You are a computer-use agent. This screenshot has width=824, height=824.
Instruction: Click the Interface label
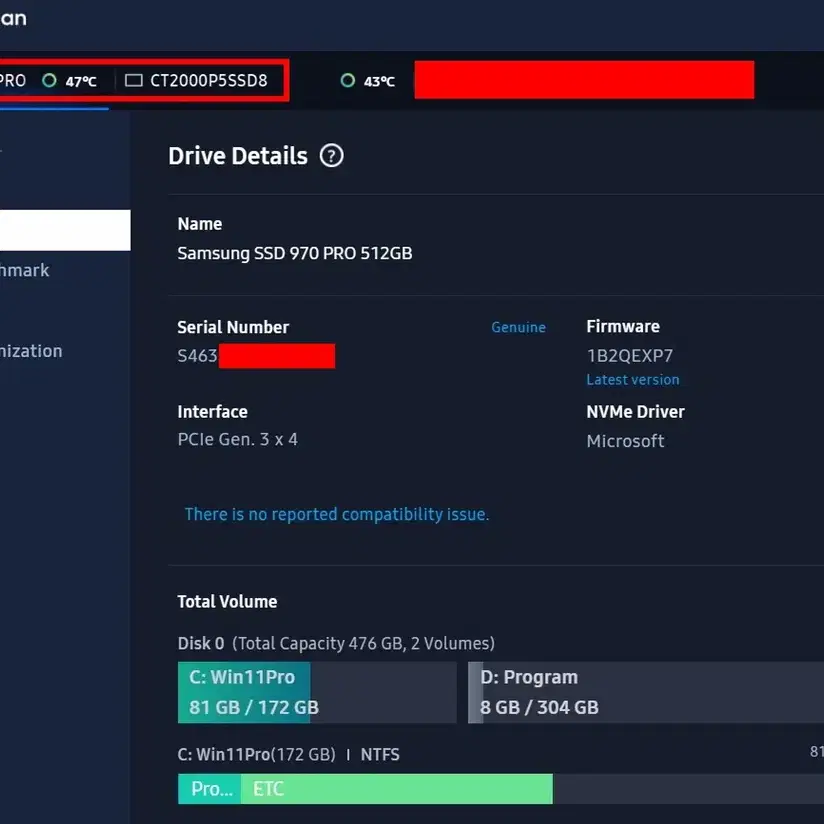[x=212, y=412]
